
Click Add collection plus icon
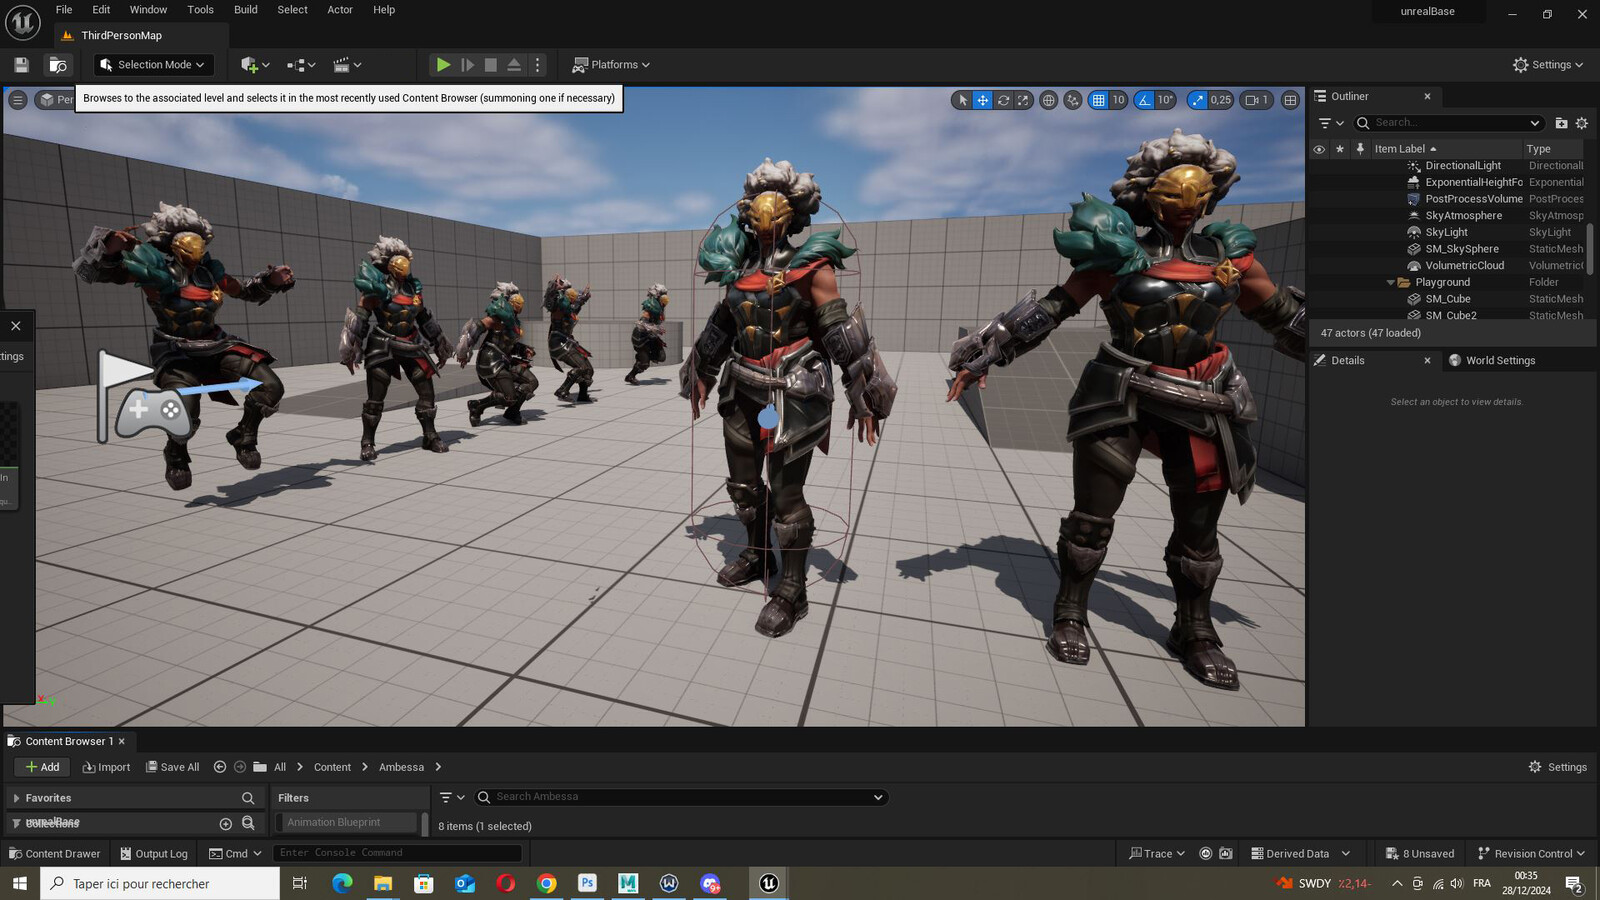coord(225,824)
